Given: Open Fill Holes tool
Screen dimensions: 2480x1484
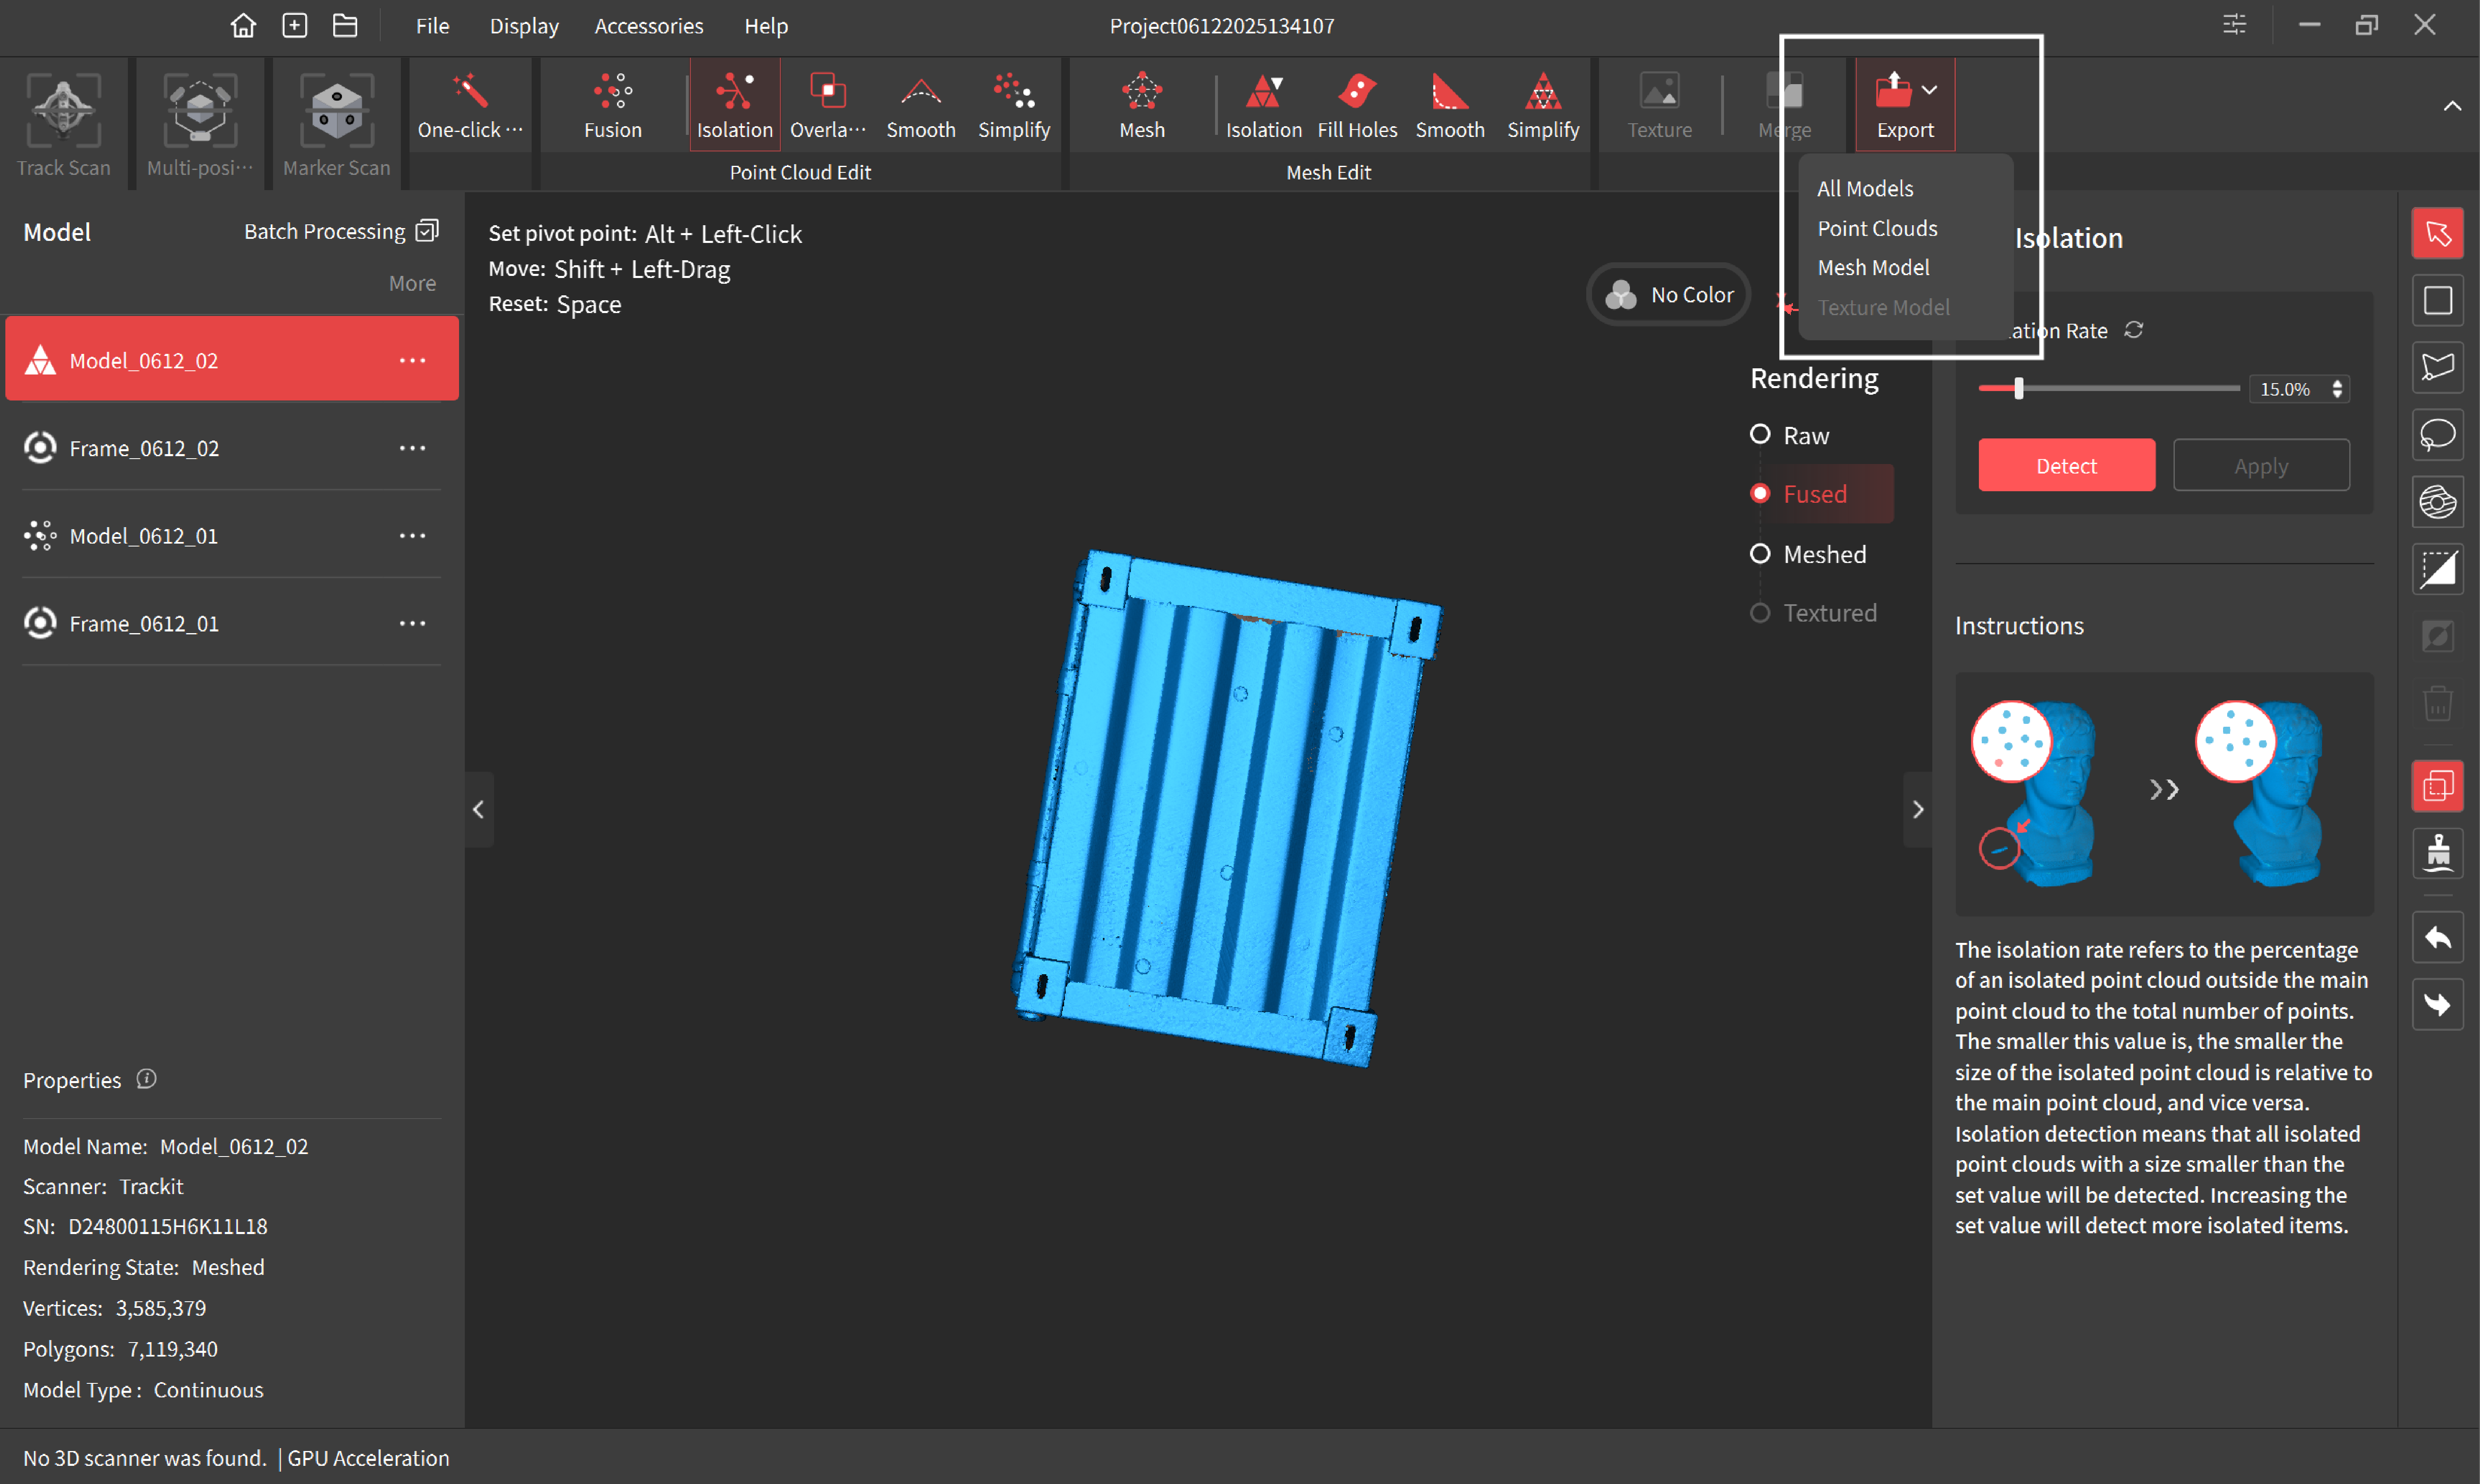Looking at the screenshot, I should coord(1356,106).
